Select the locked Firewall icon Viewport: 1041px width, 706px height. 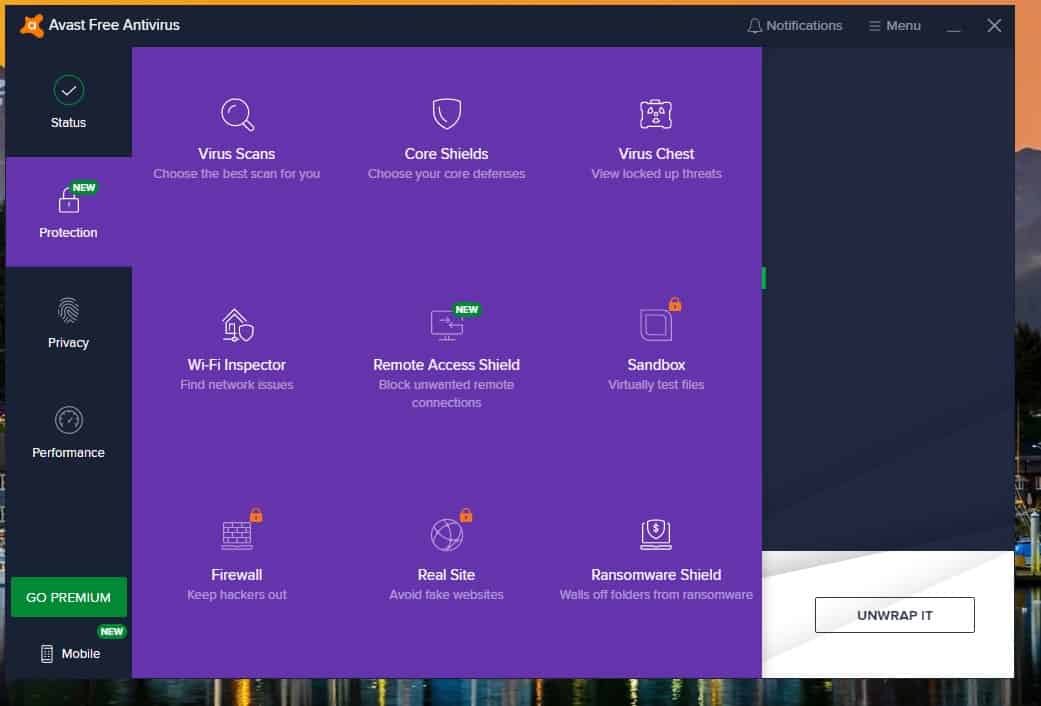237,535
